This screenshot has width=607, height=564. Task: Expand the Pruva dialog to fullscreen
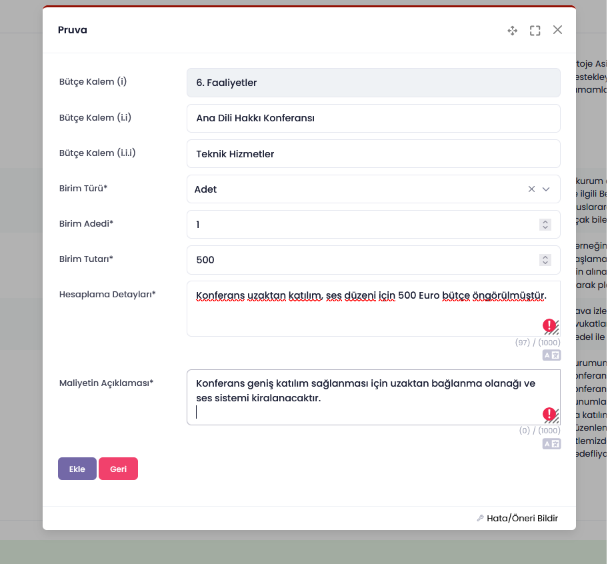point(535,31)
